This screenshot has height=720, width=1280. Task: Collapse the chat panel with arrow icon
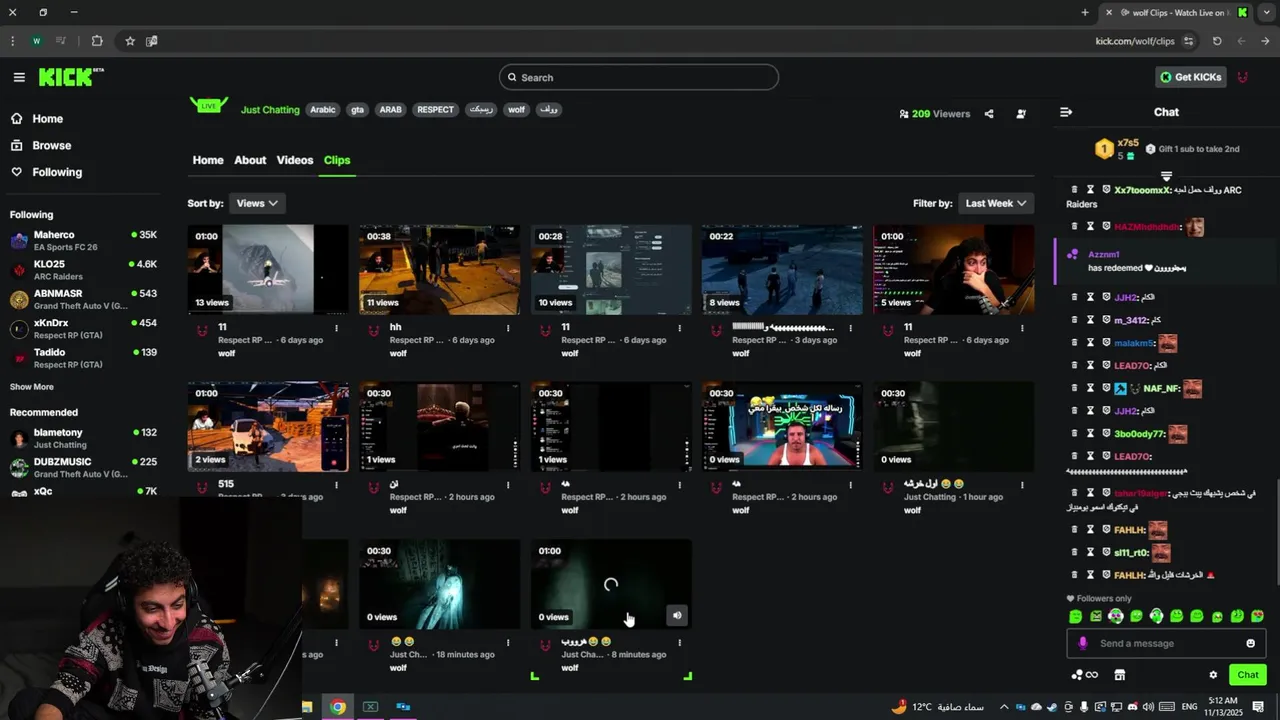pos(1066,112)
